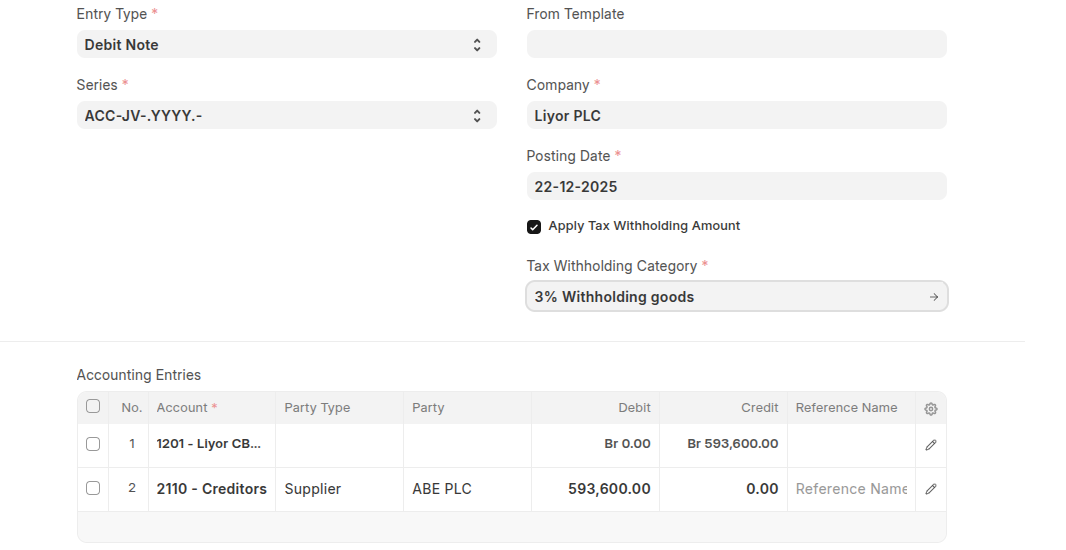Select all rows in Accounting Entries
Image resolution: width=1066 pixels, height=550 pixels.
click(93, 407)
